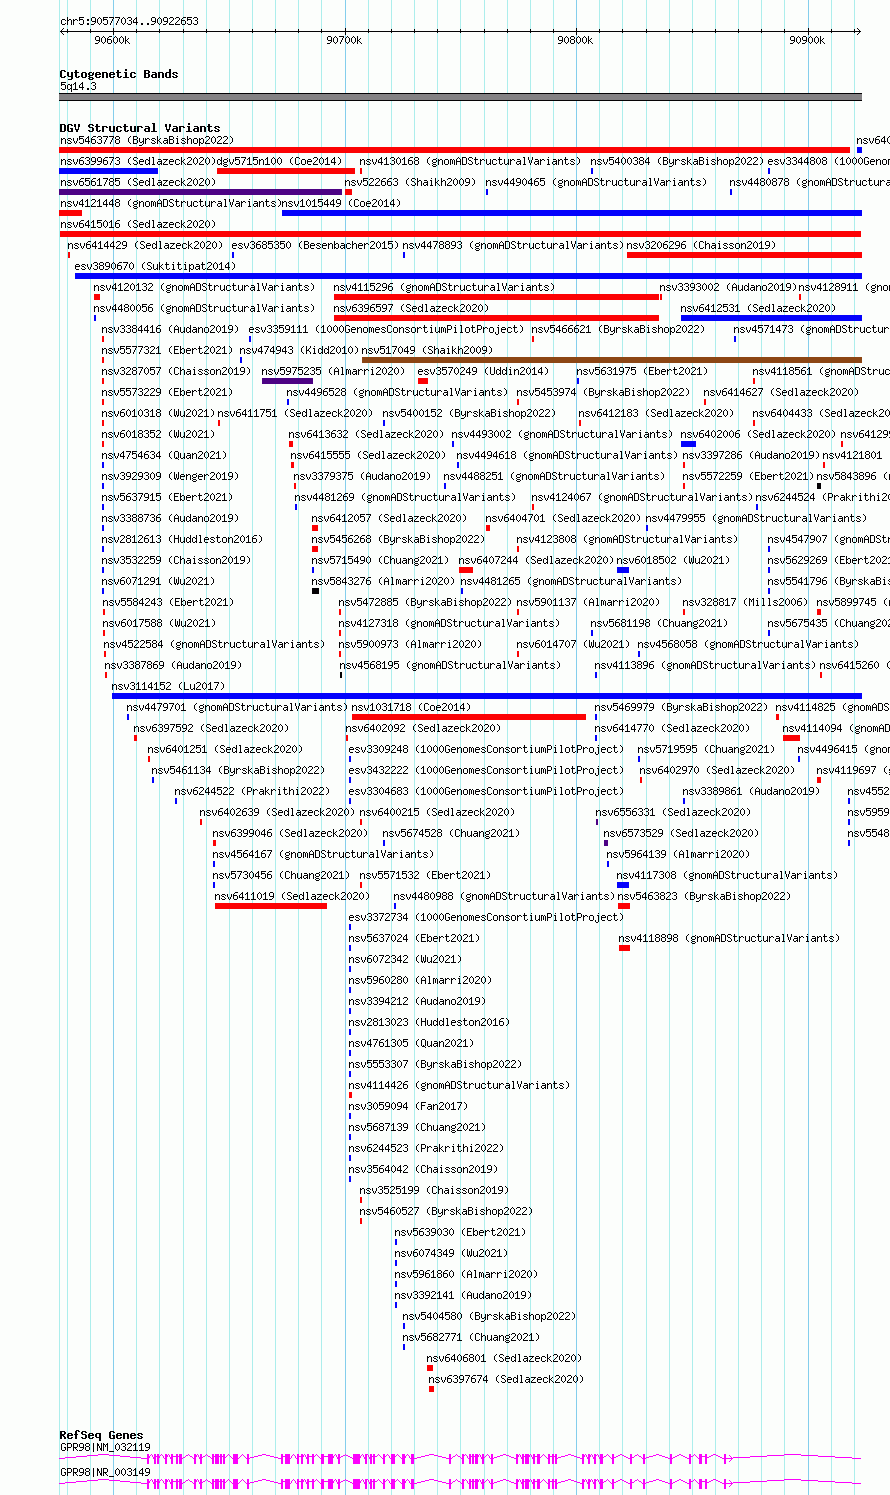890x1495 pixels.
Task: Click the RefSeq Genes track title
Action: click(x=101, y=1435)
